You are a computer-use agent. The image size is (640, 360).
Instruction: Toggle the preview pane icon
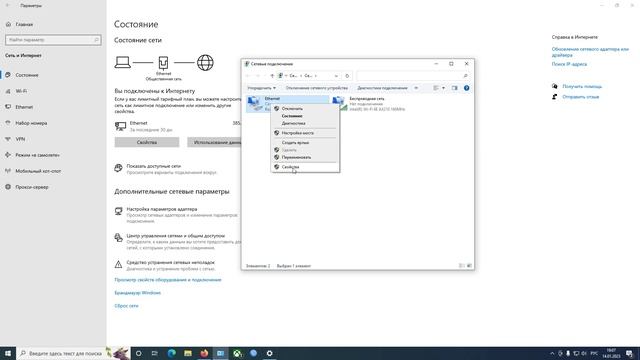point(455,88)
